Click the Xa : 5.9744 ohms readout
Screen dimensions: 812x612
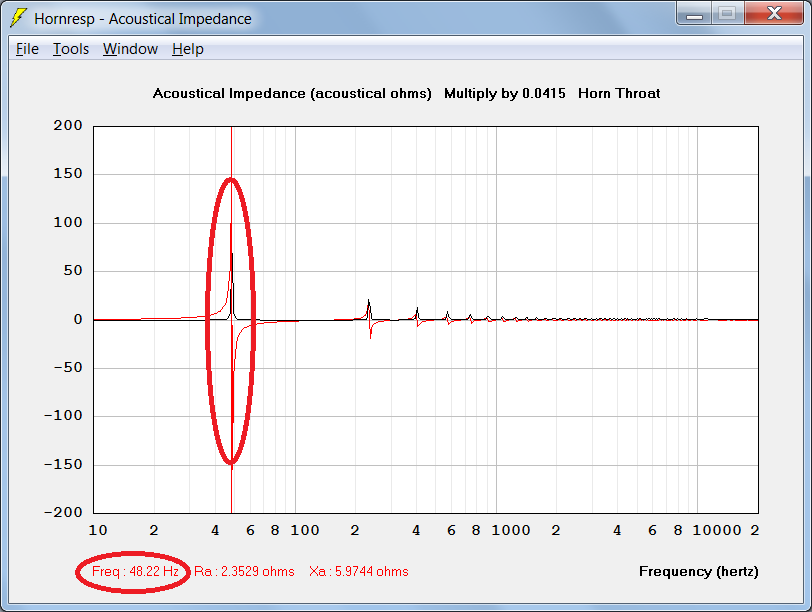pyautogui.click(x=359, y=572)
